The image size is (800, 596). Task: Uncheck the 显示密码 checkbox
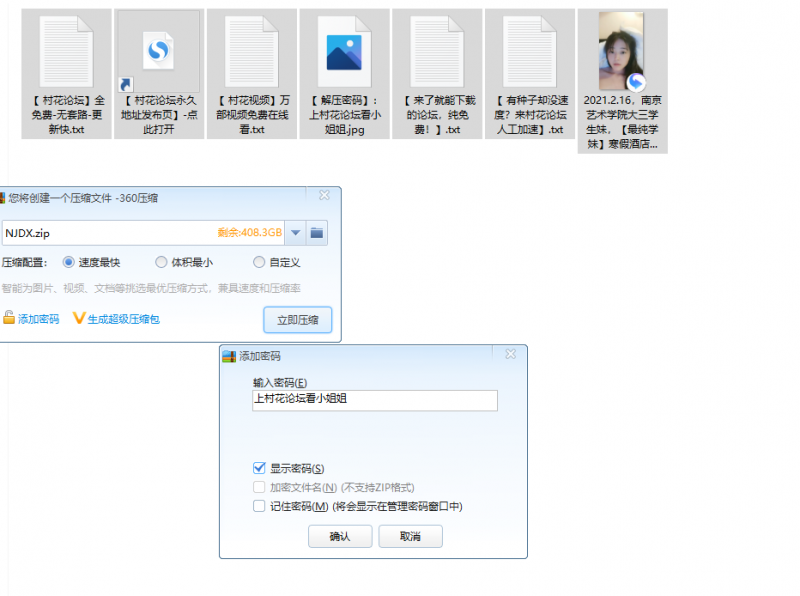[x=260, y=468]
